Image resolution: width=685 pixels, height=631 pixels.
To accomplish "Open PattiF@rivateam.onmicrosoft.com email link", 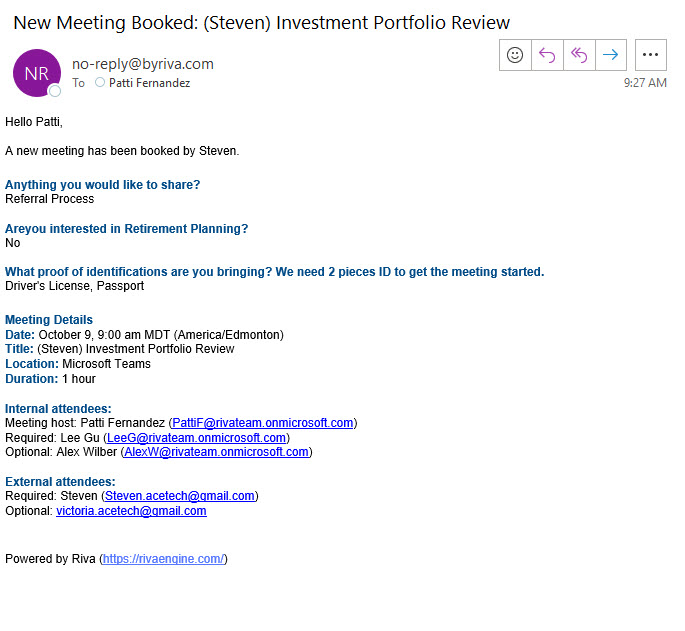I will pos(262,423).
